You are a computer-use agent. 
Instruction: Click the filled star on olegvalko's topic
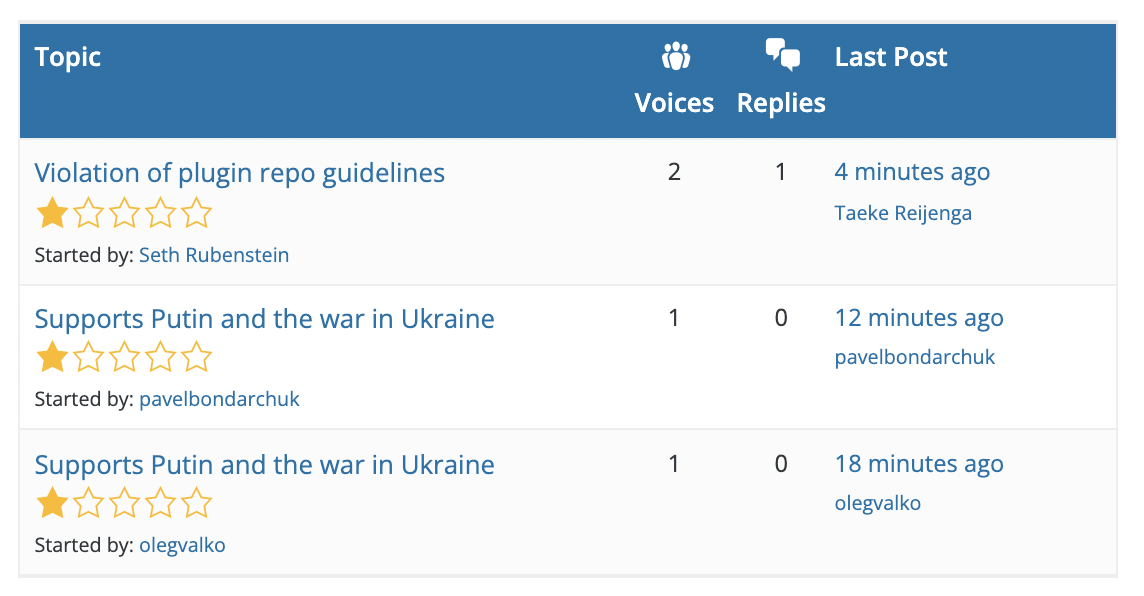click(x=51, y=503)
